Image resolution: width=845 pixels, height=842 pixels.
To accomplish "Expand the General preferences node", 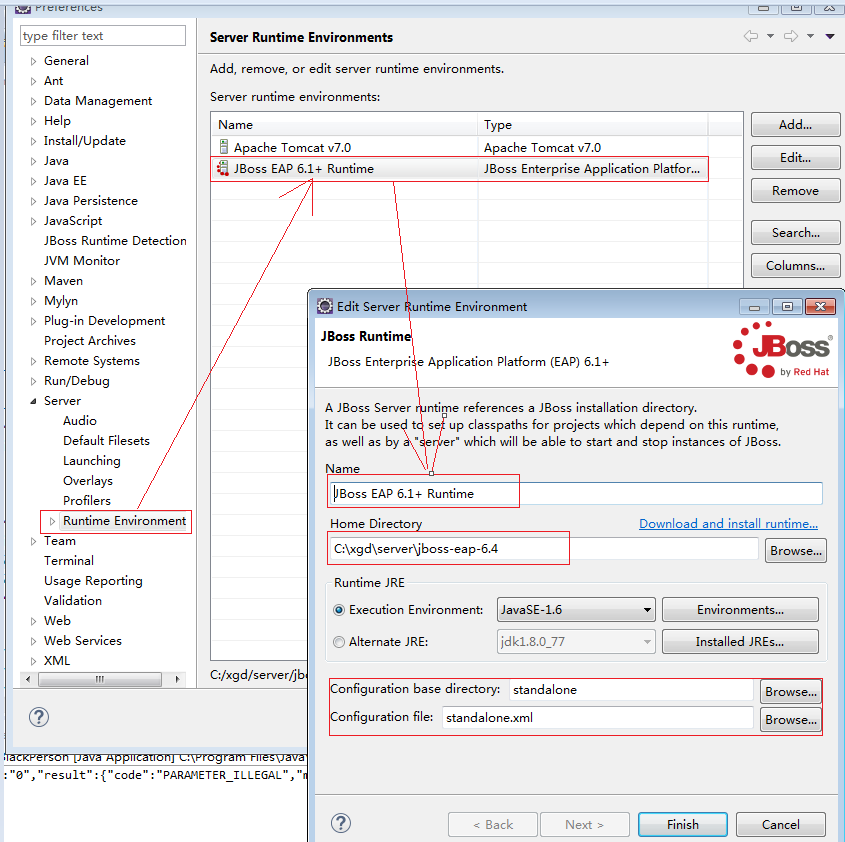I will pos(33,61).
